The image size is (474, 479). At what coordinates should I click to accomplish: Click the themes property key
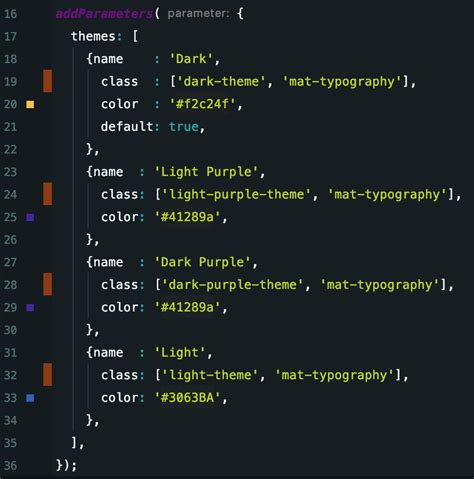click(93, 36)
